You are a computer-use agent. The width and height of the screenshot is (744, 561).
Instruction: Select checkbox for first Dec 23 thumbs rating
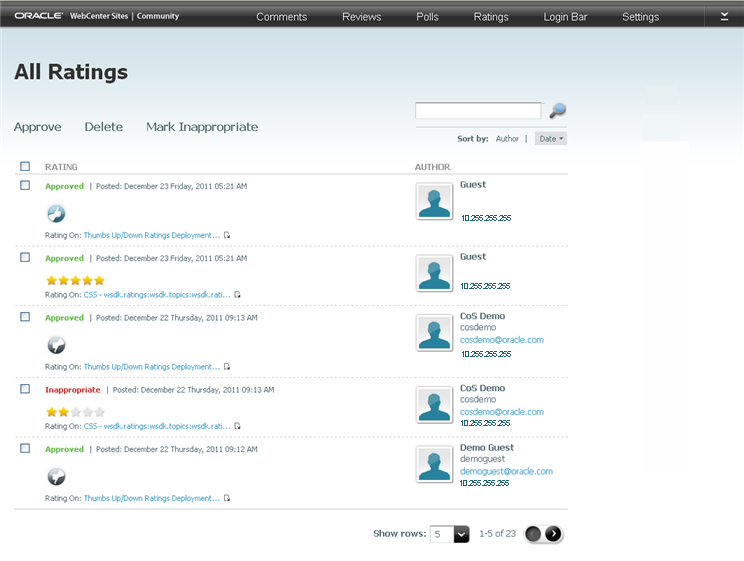25,185
